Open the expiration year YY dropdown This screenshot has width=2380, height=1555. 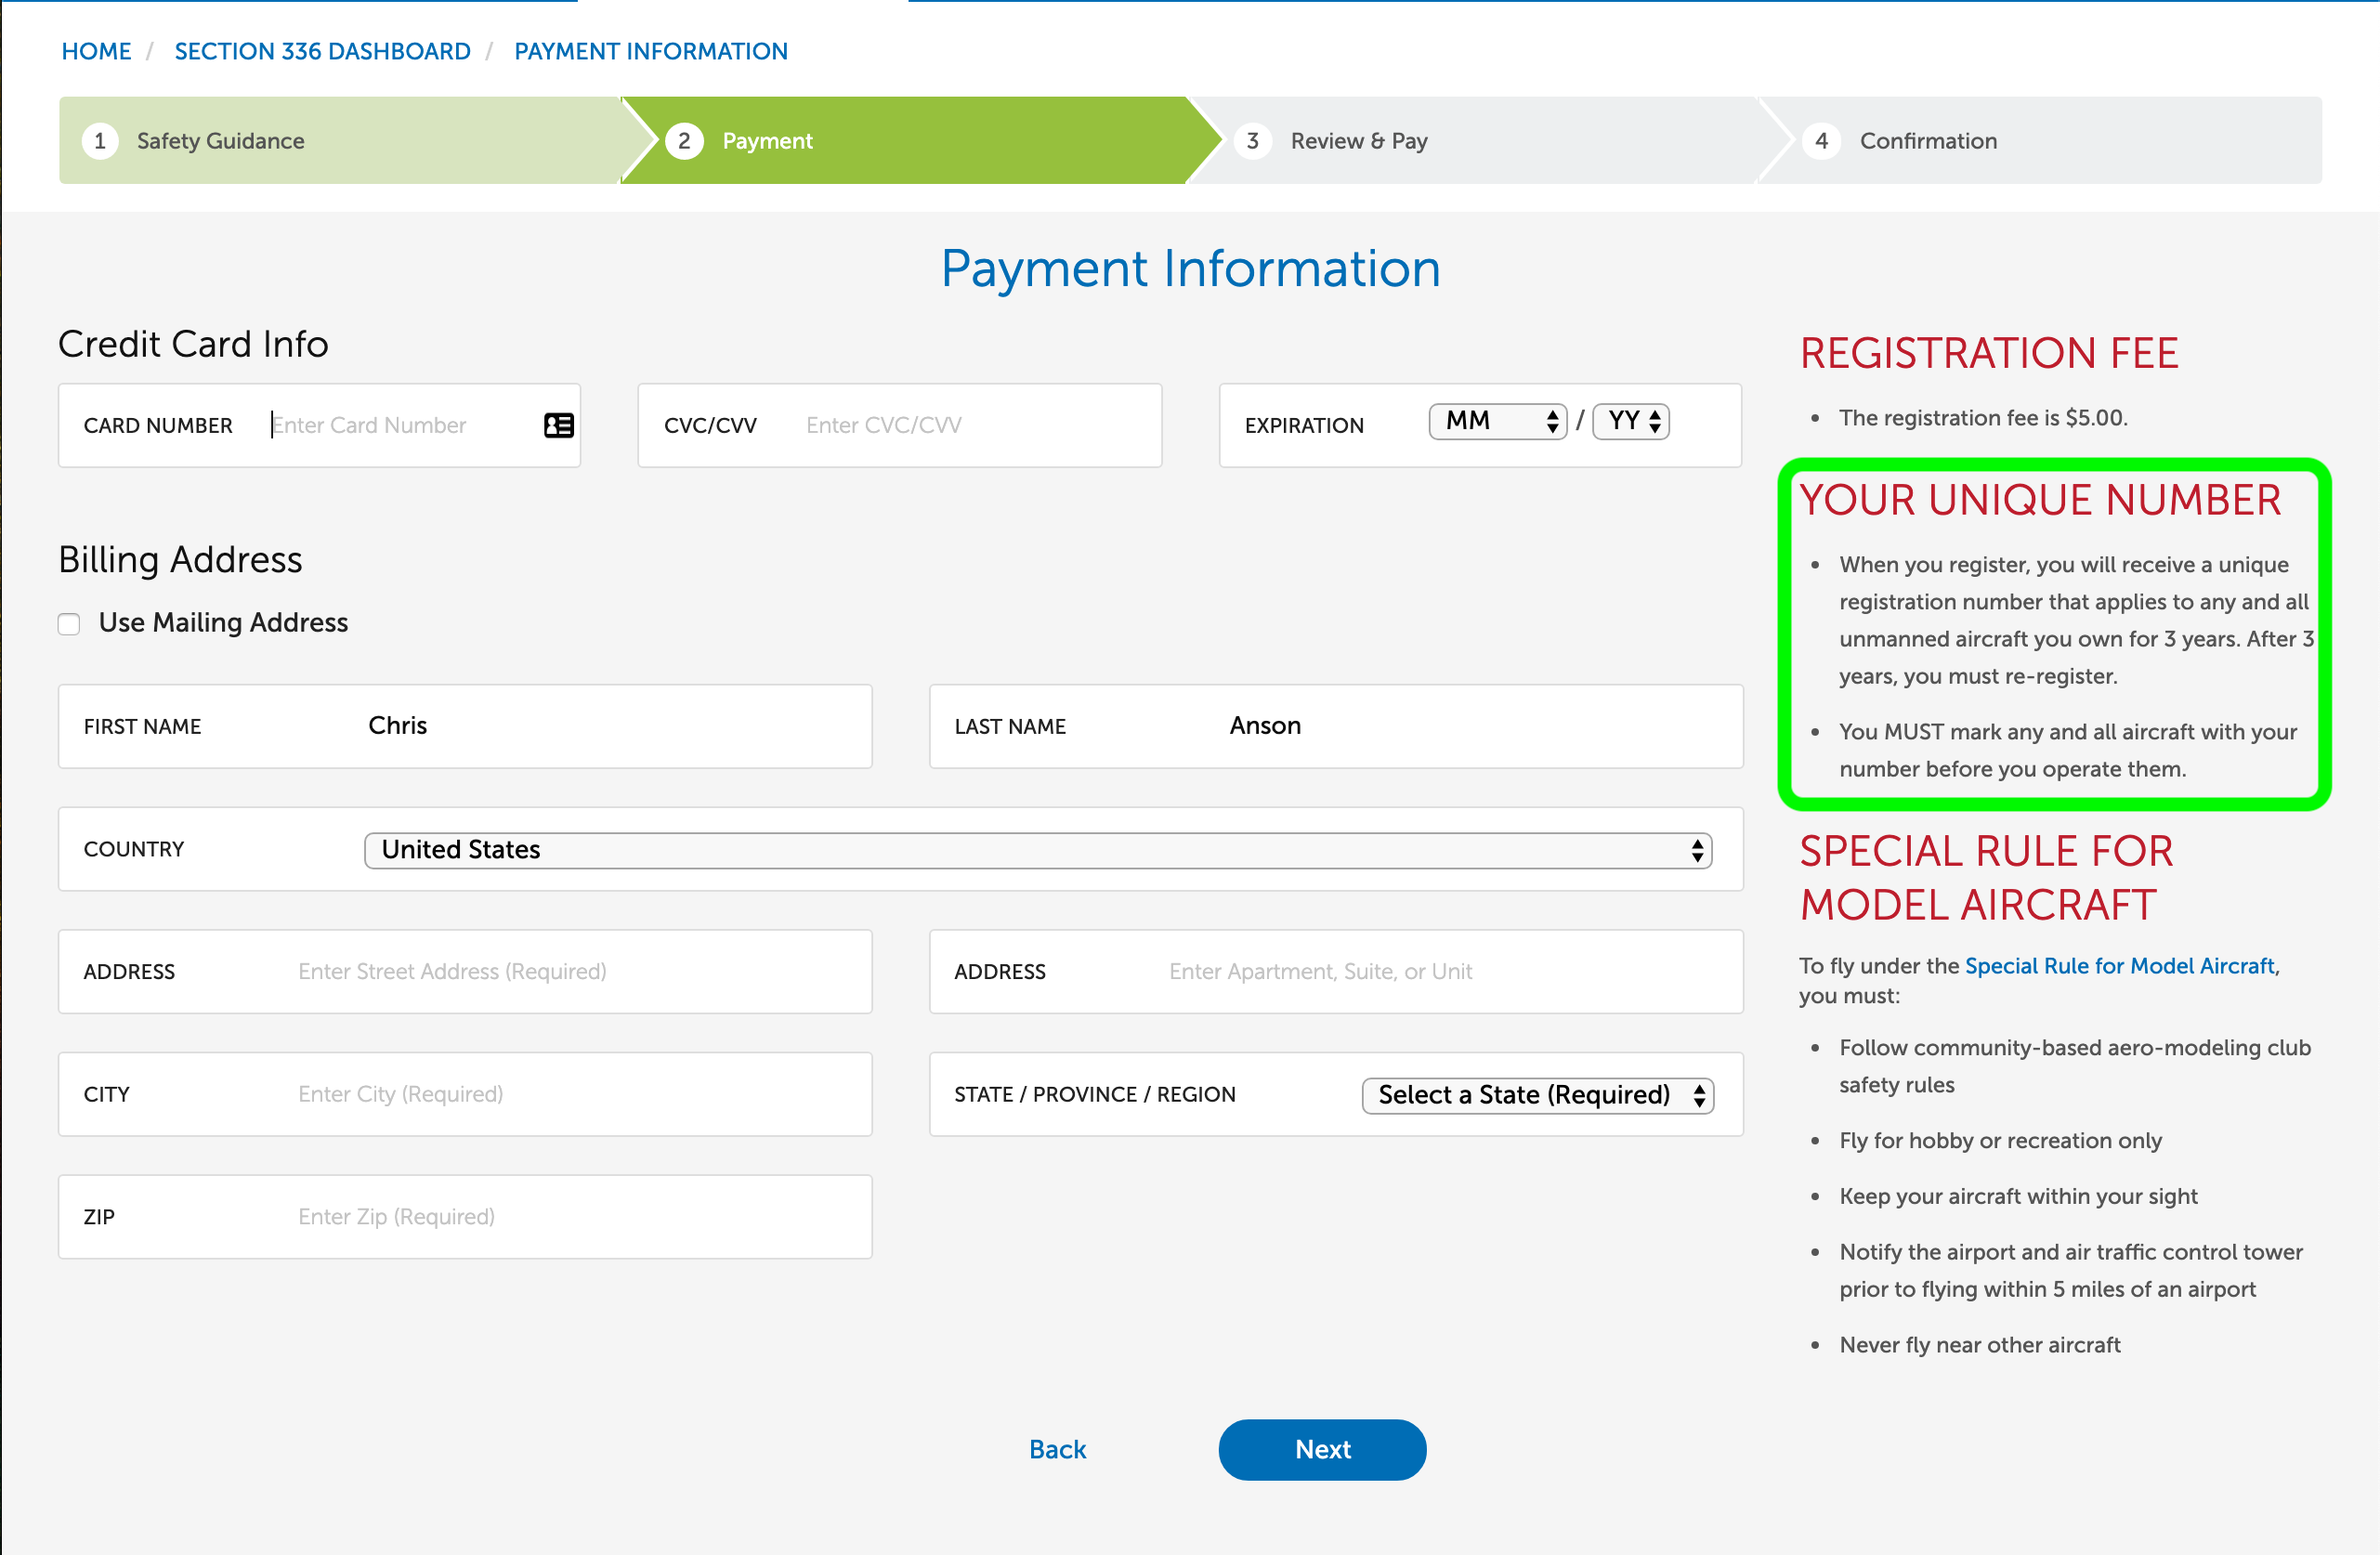click(1631, 421)
